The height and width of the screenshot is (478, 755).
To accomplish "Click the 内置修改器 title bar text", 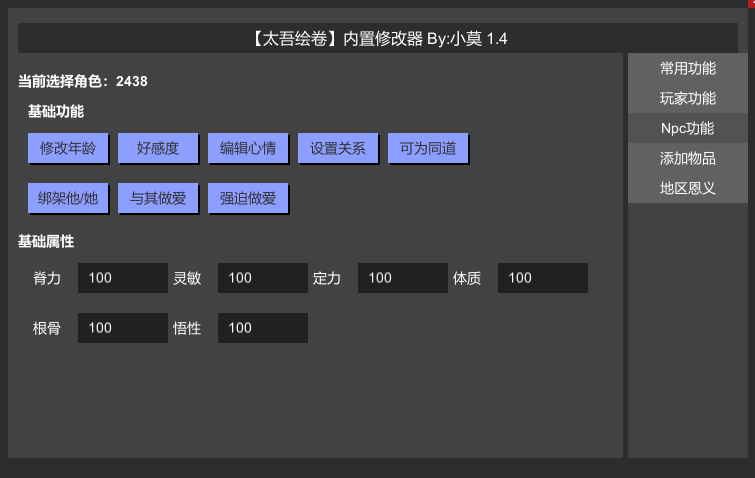I will point(378,39).
